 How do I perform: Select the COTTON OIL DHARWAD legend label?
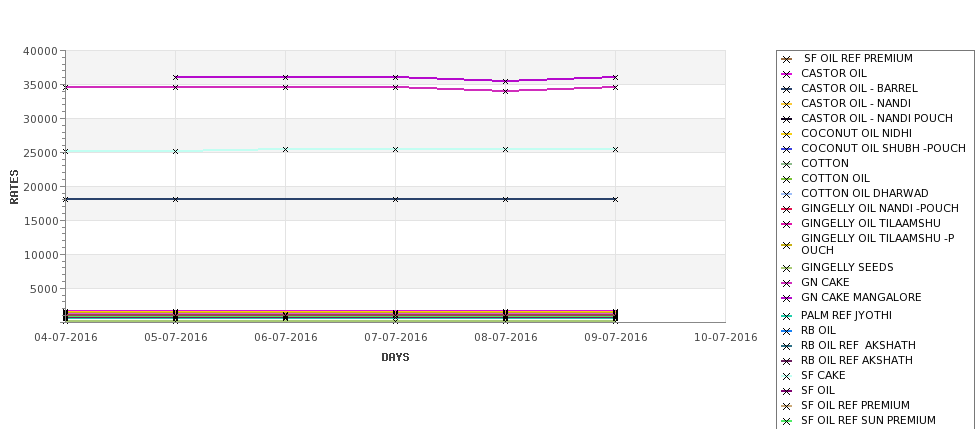pyautogui.click(x=864, y=193)
